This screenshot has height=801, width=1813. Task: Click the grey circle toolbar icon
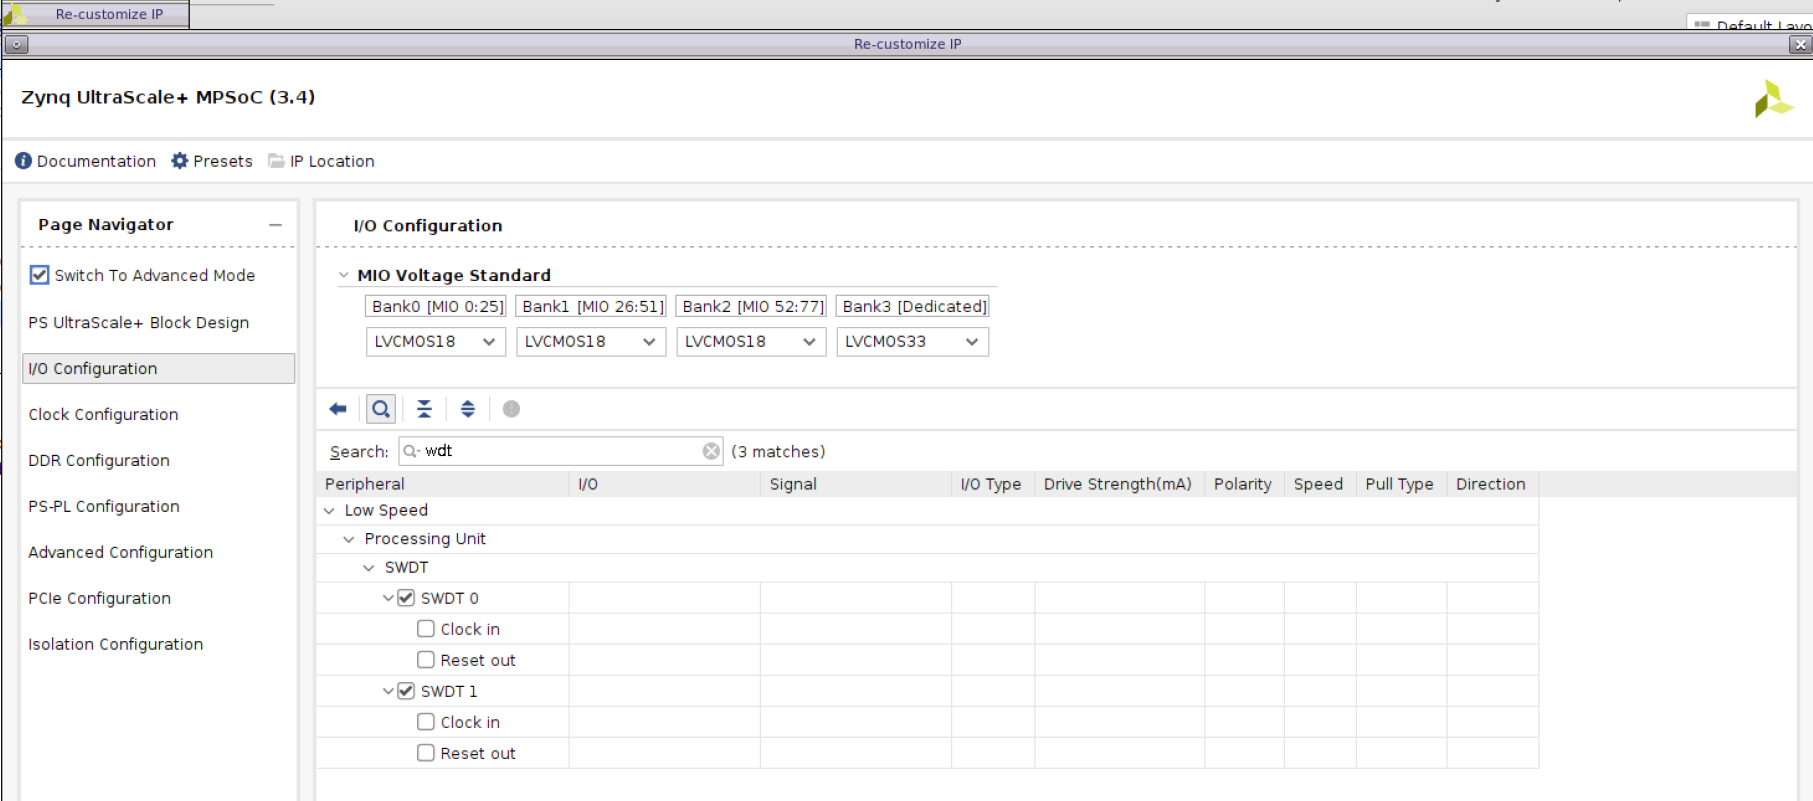pyautogui.click(x=511, y=409)
